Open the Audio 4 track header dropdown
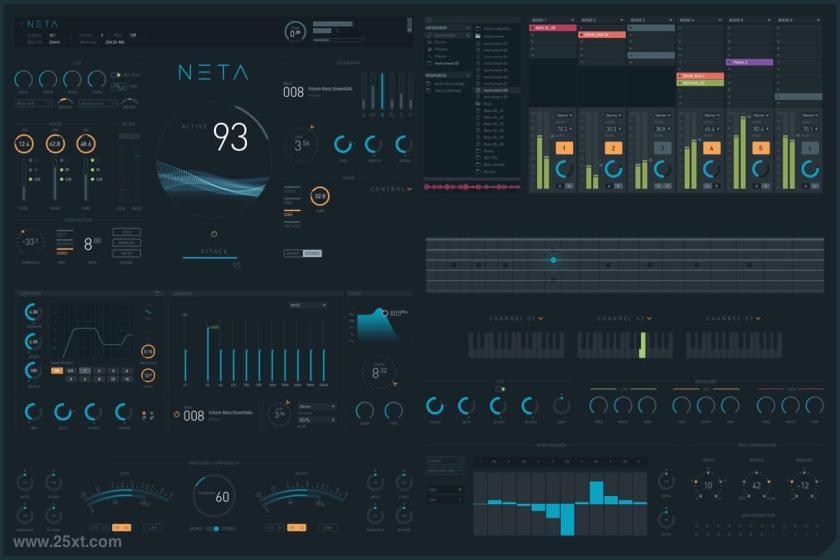 (x=720, y=20)
